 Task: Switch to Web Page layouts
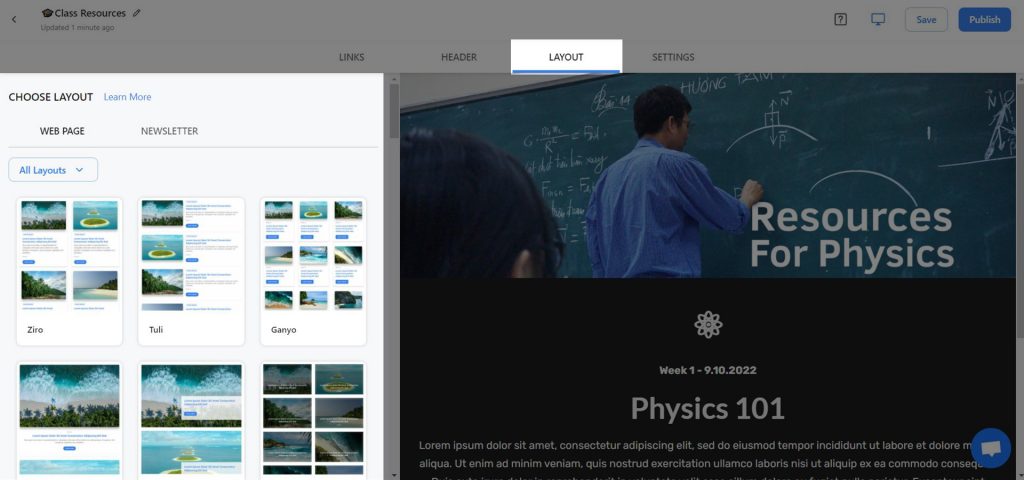pos(62,131)
